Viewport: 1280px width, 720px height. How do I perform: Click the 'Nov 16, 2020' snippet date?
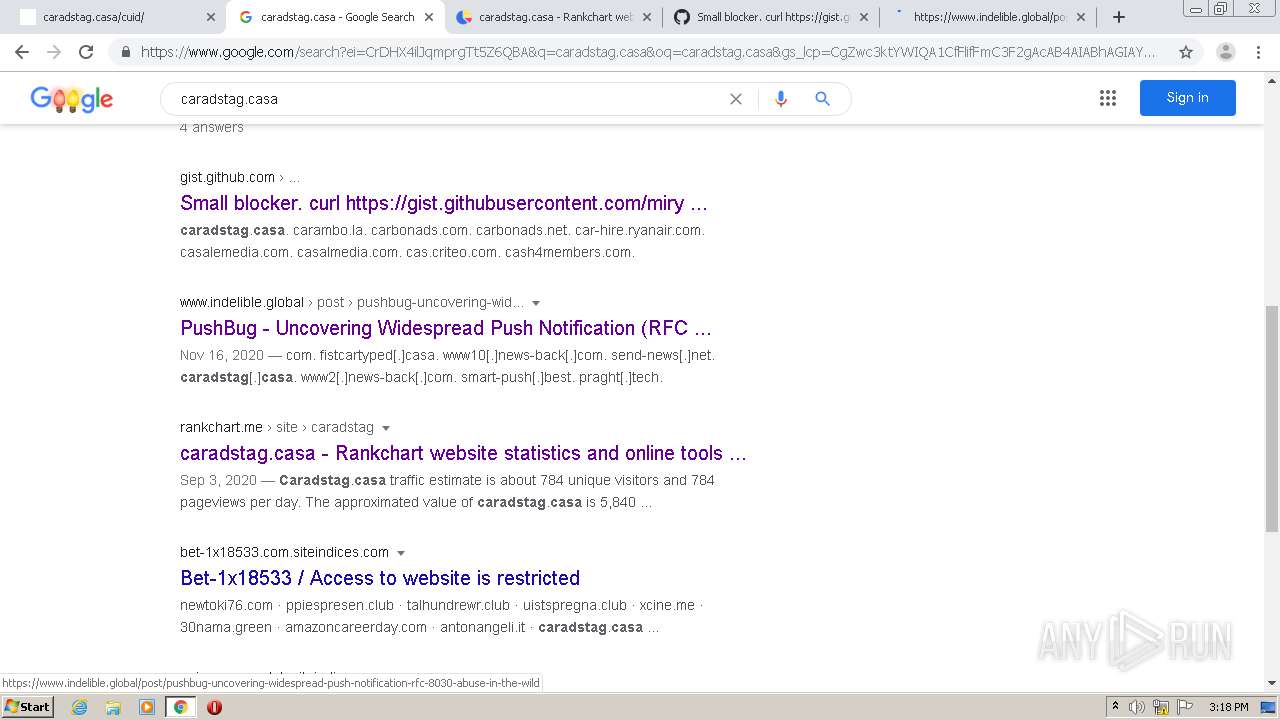222,355
